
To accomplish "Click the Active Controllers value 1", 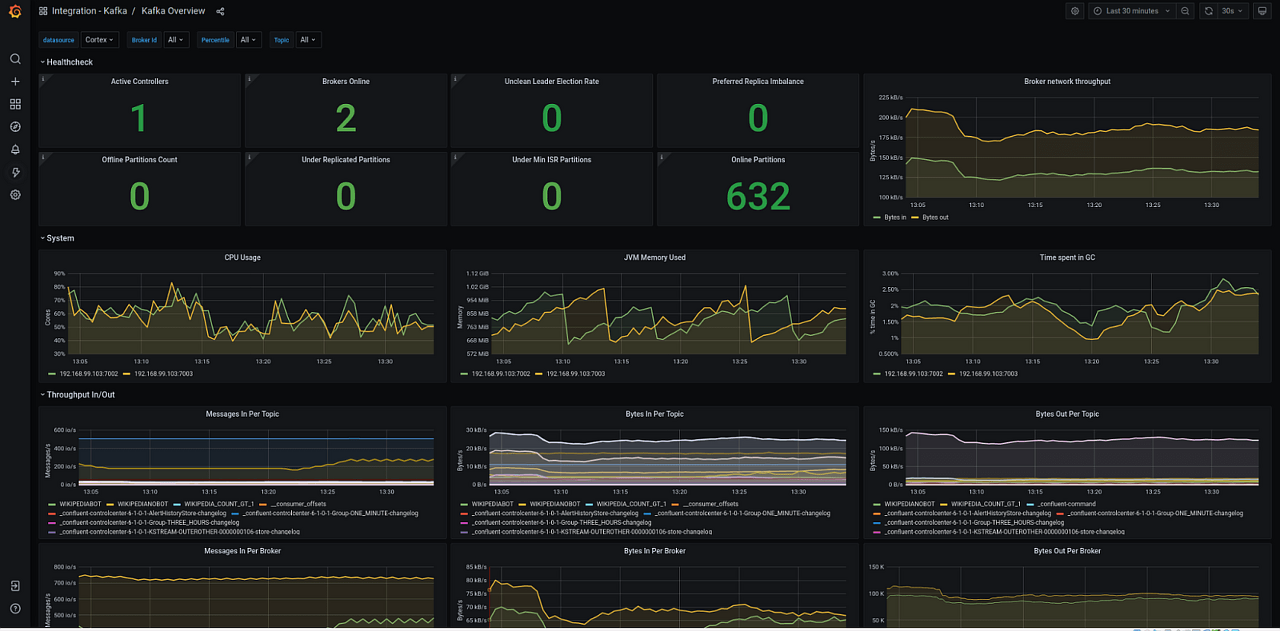I will point(139,119).
